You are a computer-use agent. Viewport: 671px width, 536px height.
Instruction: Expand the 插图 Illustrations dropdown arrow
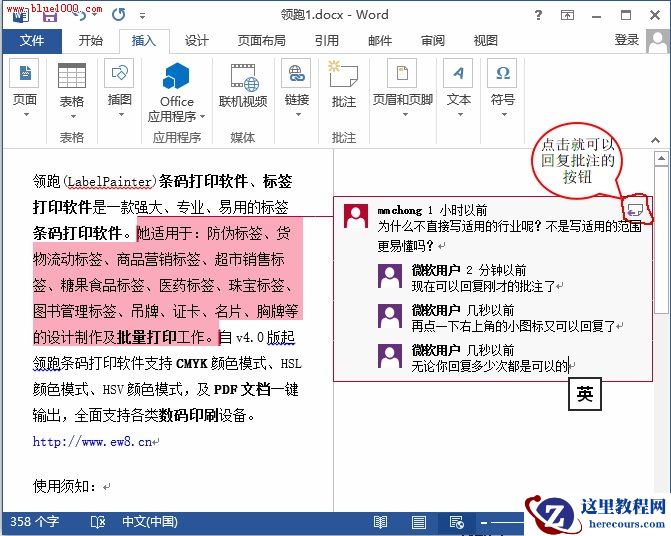pyautogui.click(x=121, y=114)
